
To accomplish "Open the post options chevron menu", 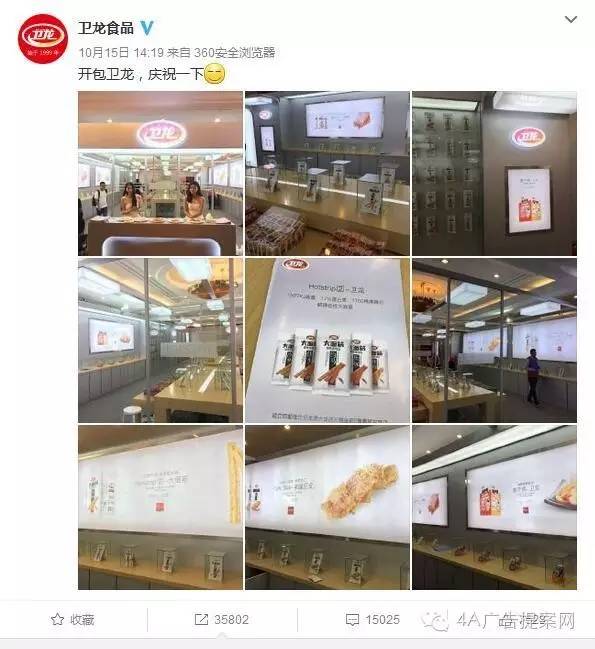I will tap(571, 19).
